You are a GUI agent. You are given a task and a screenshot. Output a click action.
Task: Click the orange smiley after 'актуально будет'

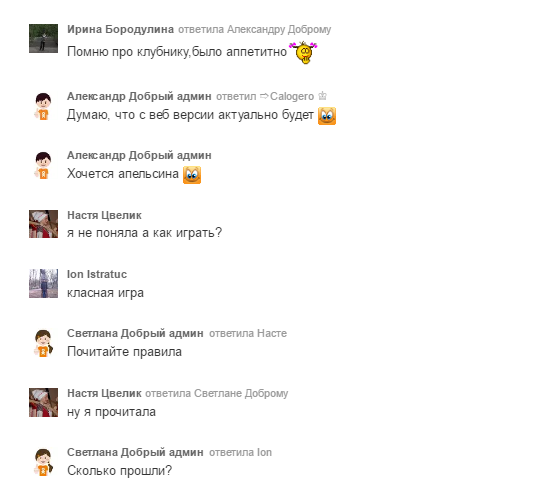click(x=327, y=116)
